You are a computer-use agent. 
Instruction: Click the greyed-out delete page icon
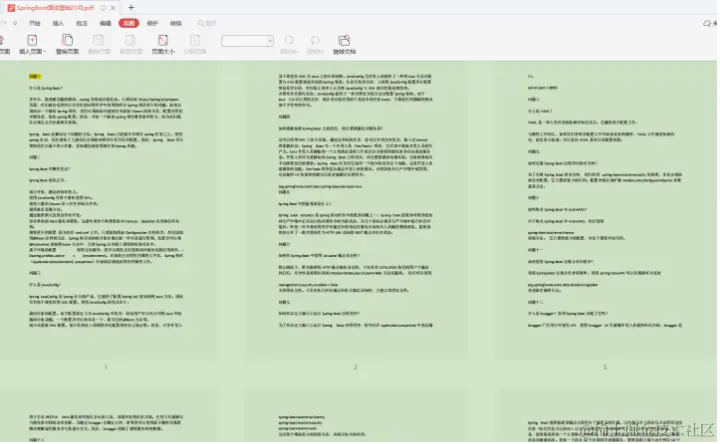(x=99, y=40)
